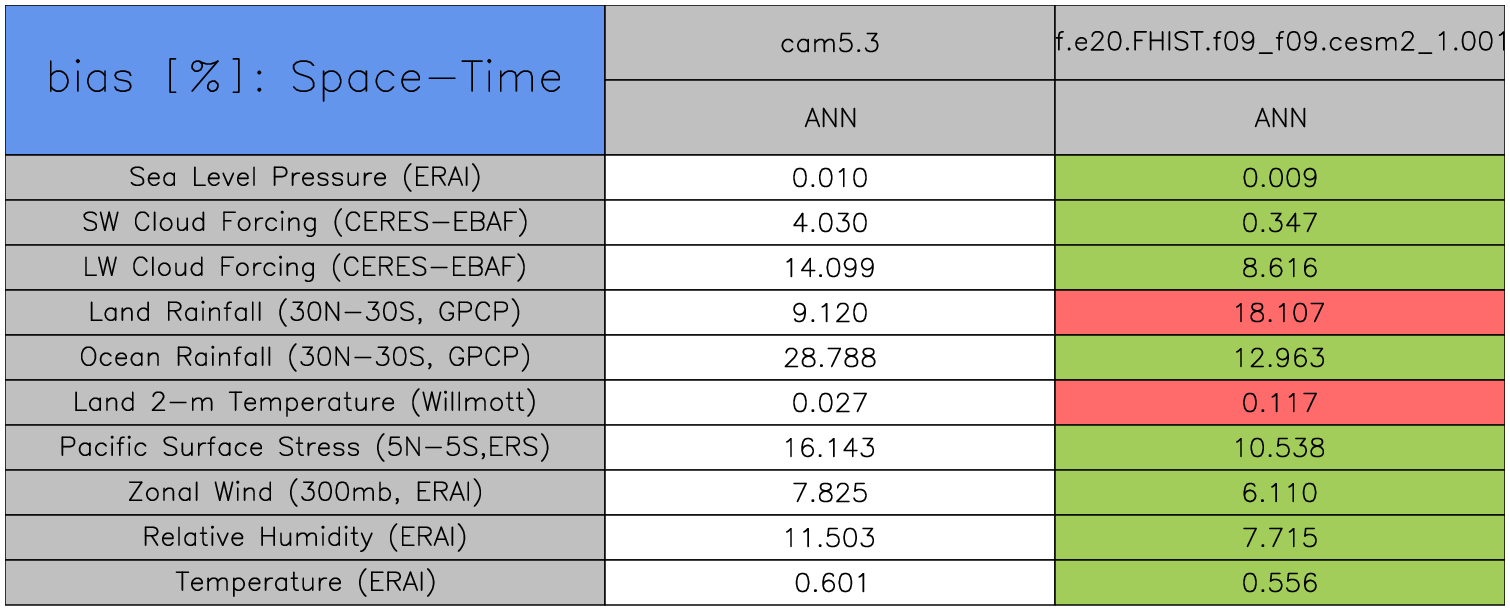Select the Sea Level Pressure (ERAI) row label
This screenshot has height=611, width=1510.
pyautogui.click(x=305, y=177)
